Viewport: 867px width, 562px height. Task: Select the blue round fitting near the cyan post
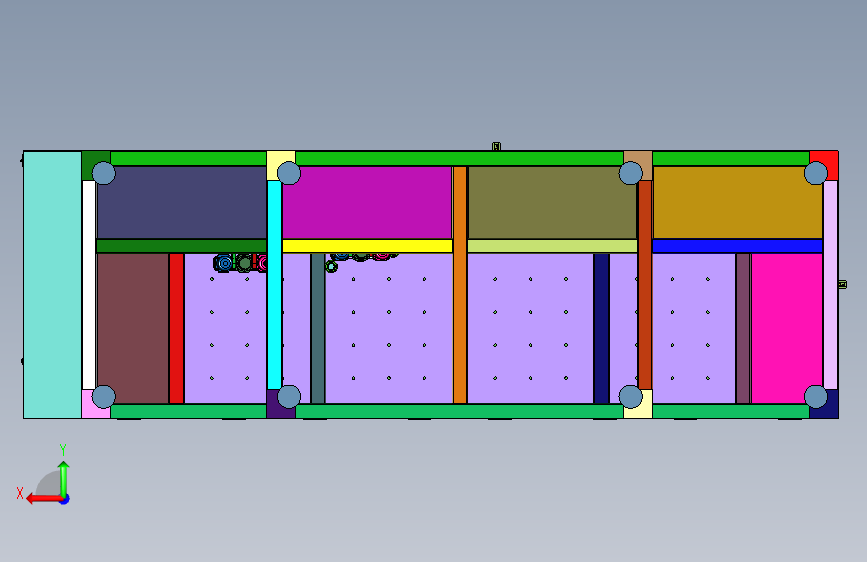coord(223,263)
